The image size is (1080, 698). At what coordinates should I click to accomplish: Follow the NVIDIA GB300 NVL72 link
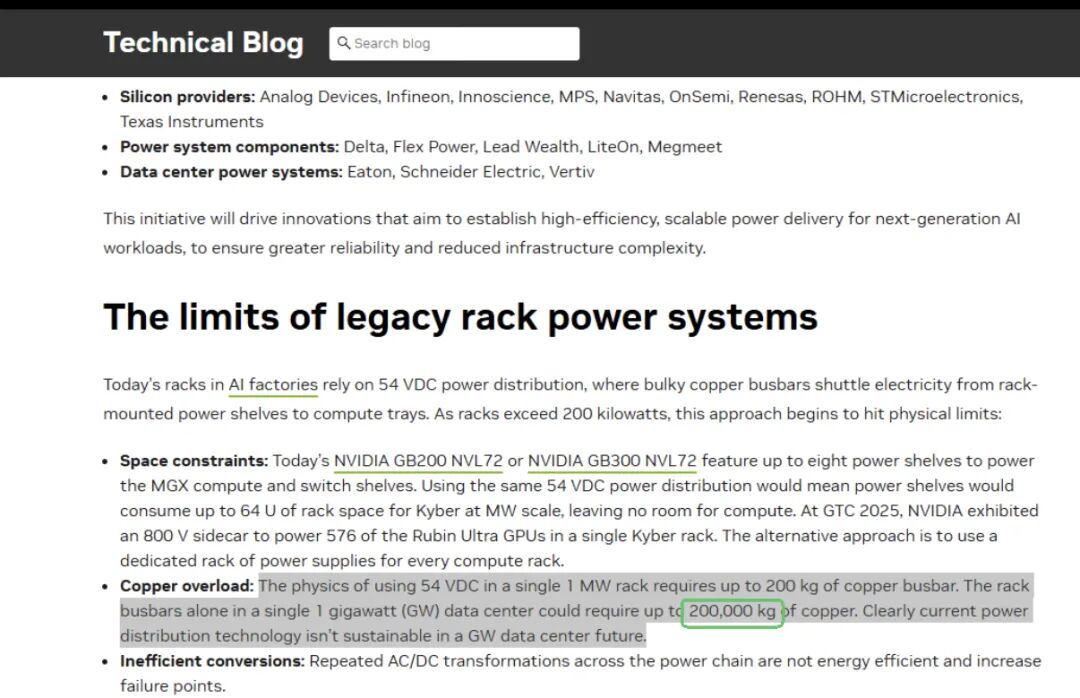pyautogui.click(x=612, y=461)
